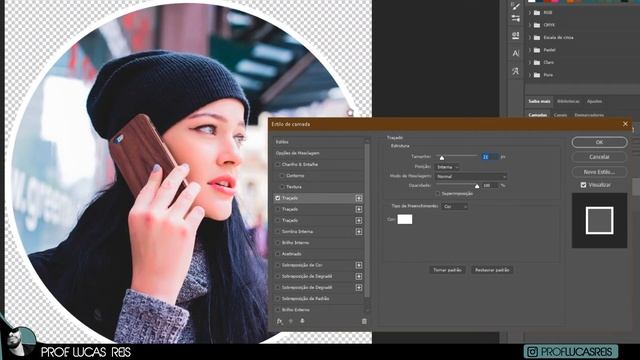Click the move effect up arrow icon
Screen dimensions: 640x360
tap(291, 321)
